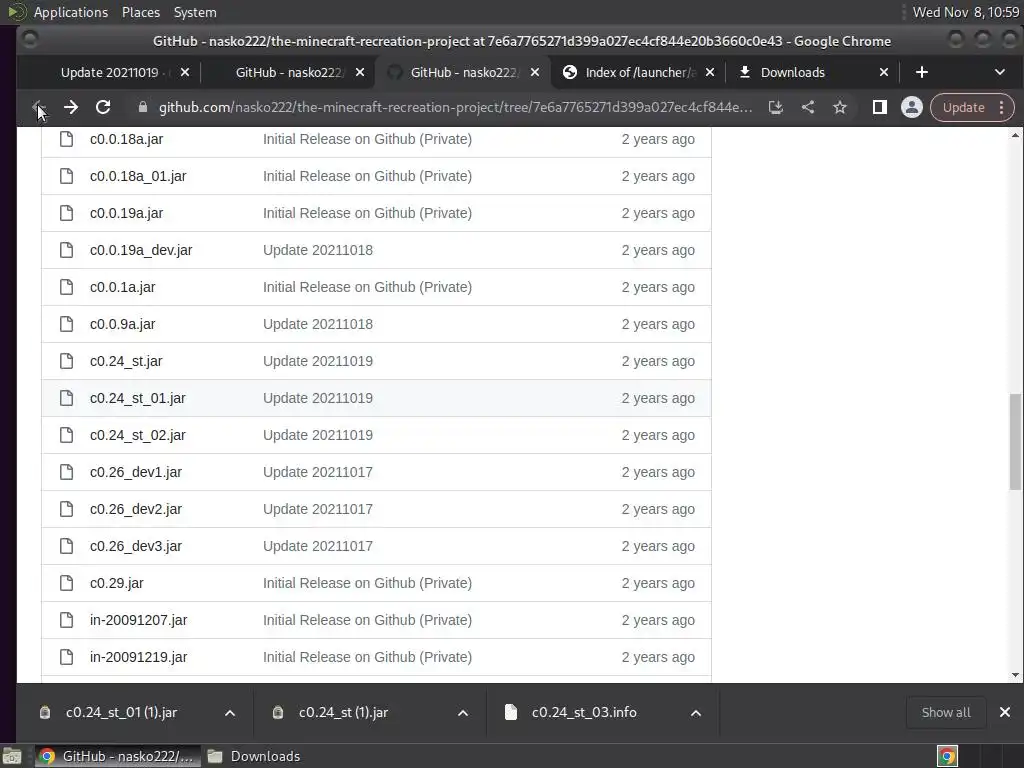Open the c0.26_dev1.jar file link

[136, 472]
